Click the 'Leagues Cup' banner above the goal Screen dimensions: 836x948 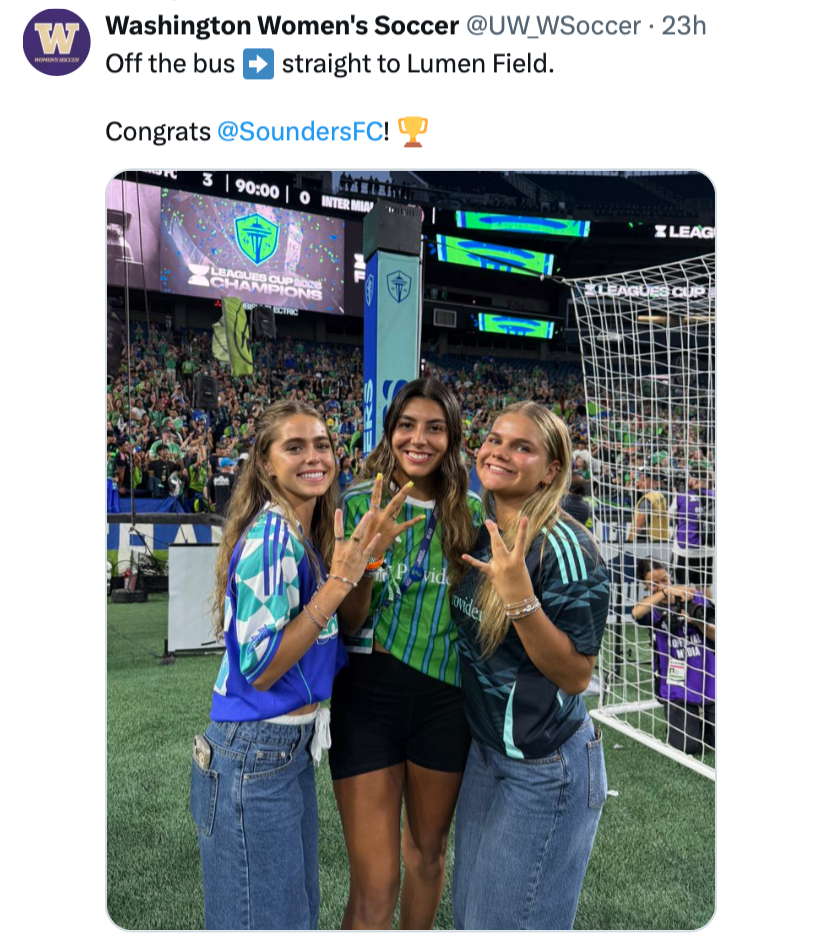(x=645, y=291)
